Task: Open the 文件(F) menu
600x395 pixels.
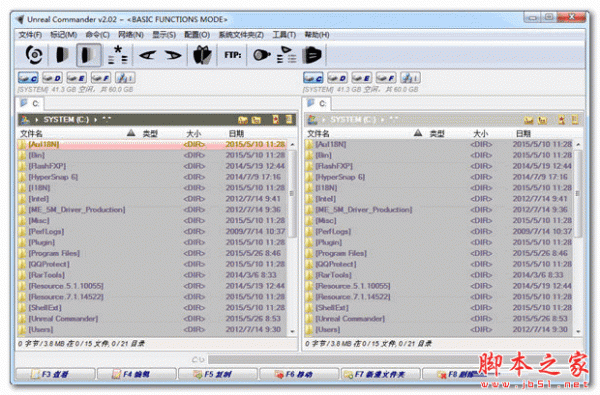Action: click(30, 35)
